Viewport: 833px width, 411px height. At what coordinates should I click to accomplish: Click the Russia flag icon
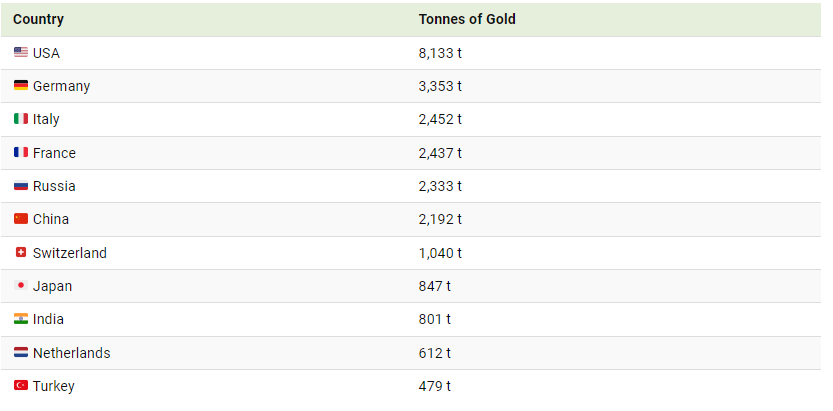click(x=21, y=185)
